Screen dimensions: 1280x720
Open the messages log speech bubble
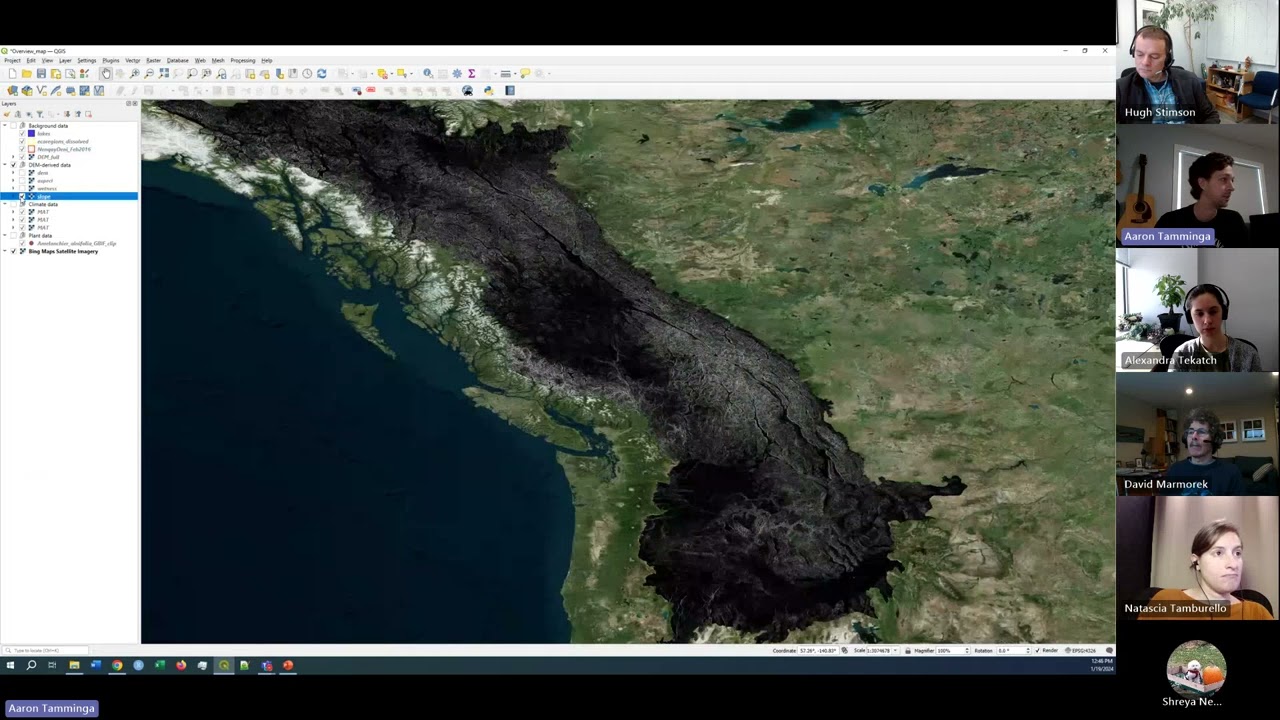pos(1109,650)
